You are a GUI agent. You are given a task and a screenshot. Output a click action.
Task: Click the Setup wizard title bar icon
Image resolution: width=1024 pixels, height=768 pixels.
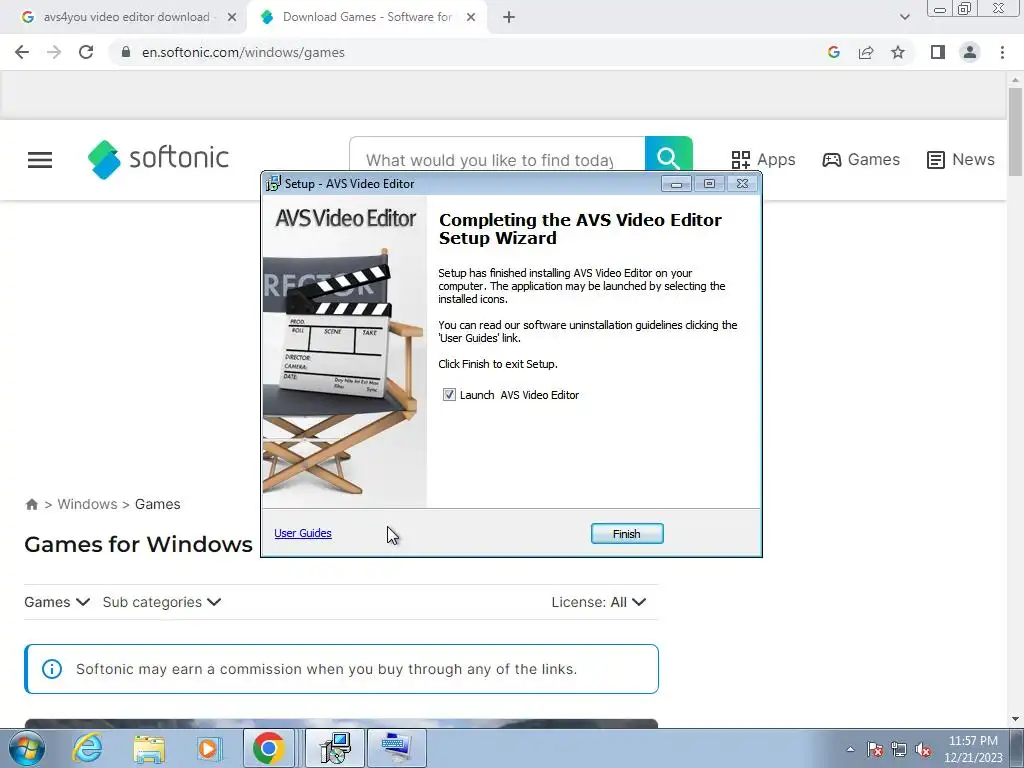coord(273,184)
